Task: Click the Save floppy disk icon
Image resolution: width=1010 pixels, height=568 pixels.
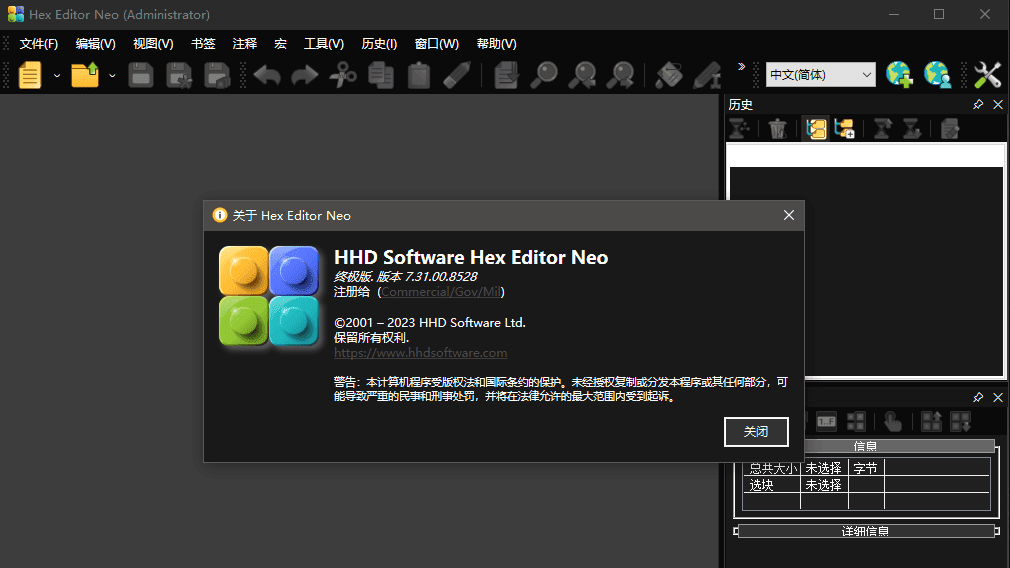Action: coord(140,75)
